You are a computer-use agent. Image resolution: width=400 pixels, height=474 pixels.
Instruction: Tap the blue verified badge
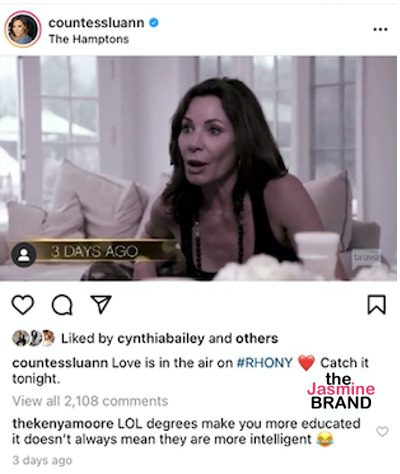tap(154, 23)
